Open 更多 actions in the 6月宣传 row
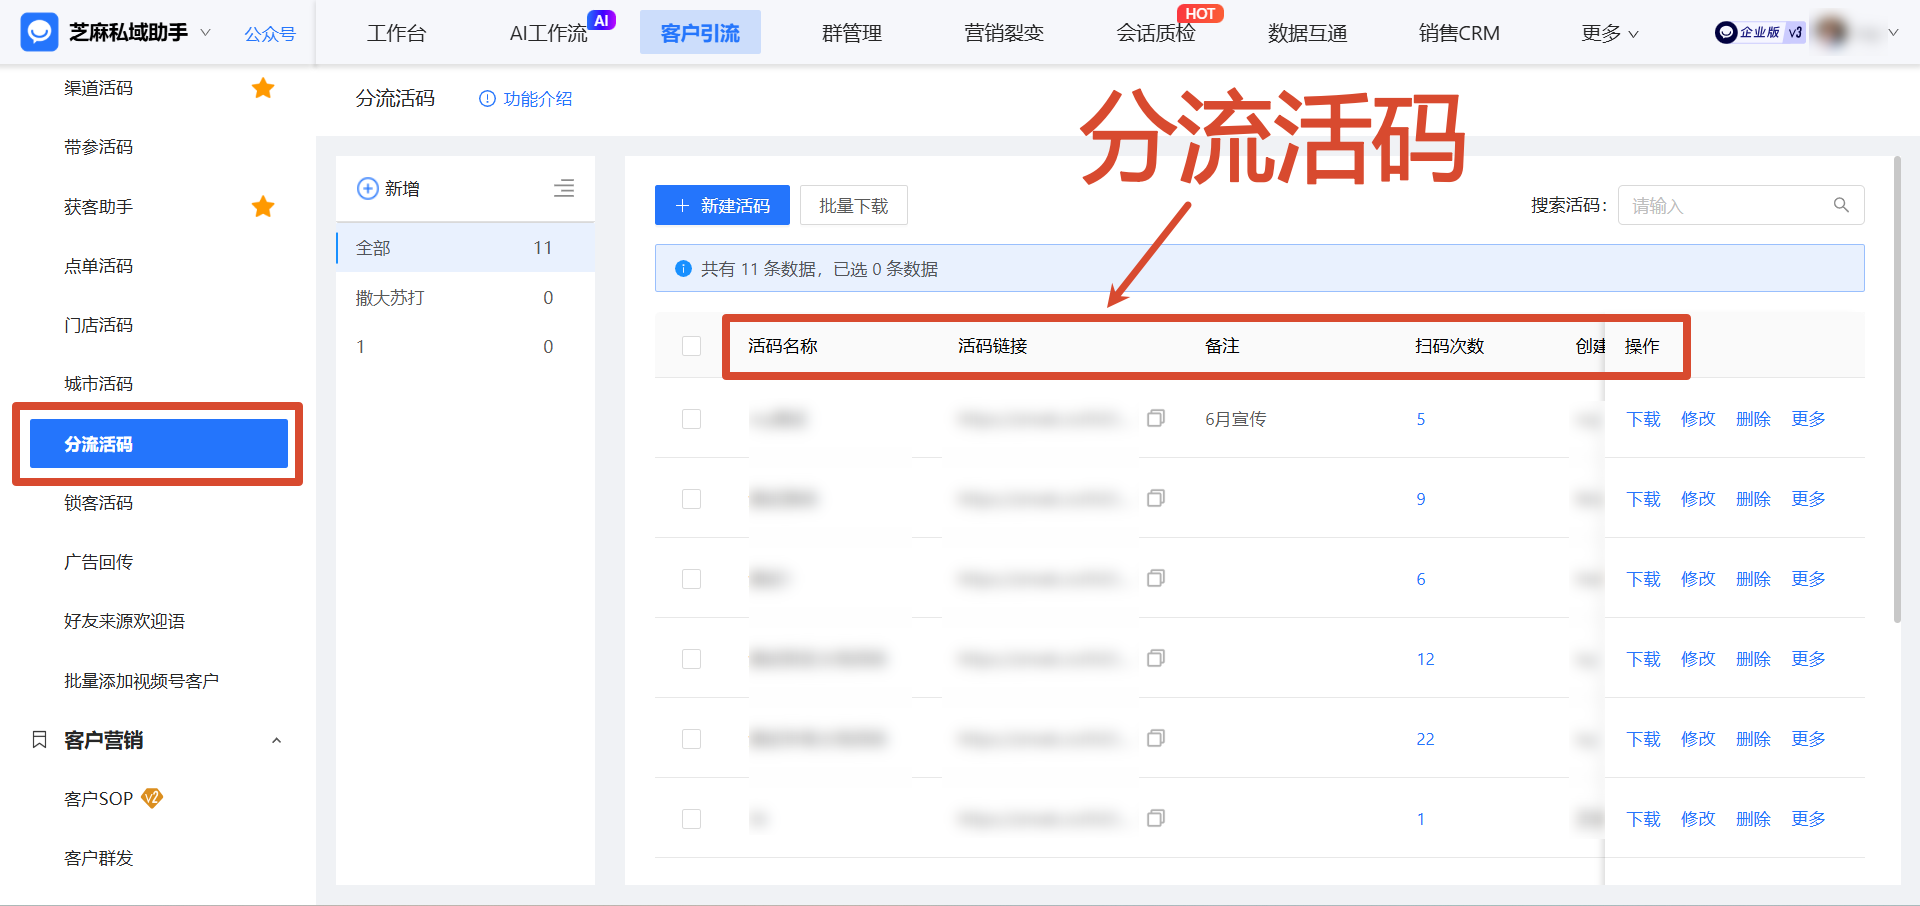This screenshot has height=906, width=1920. [x=1808, y=419]
